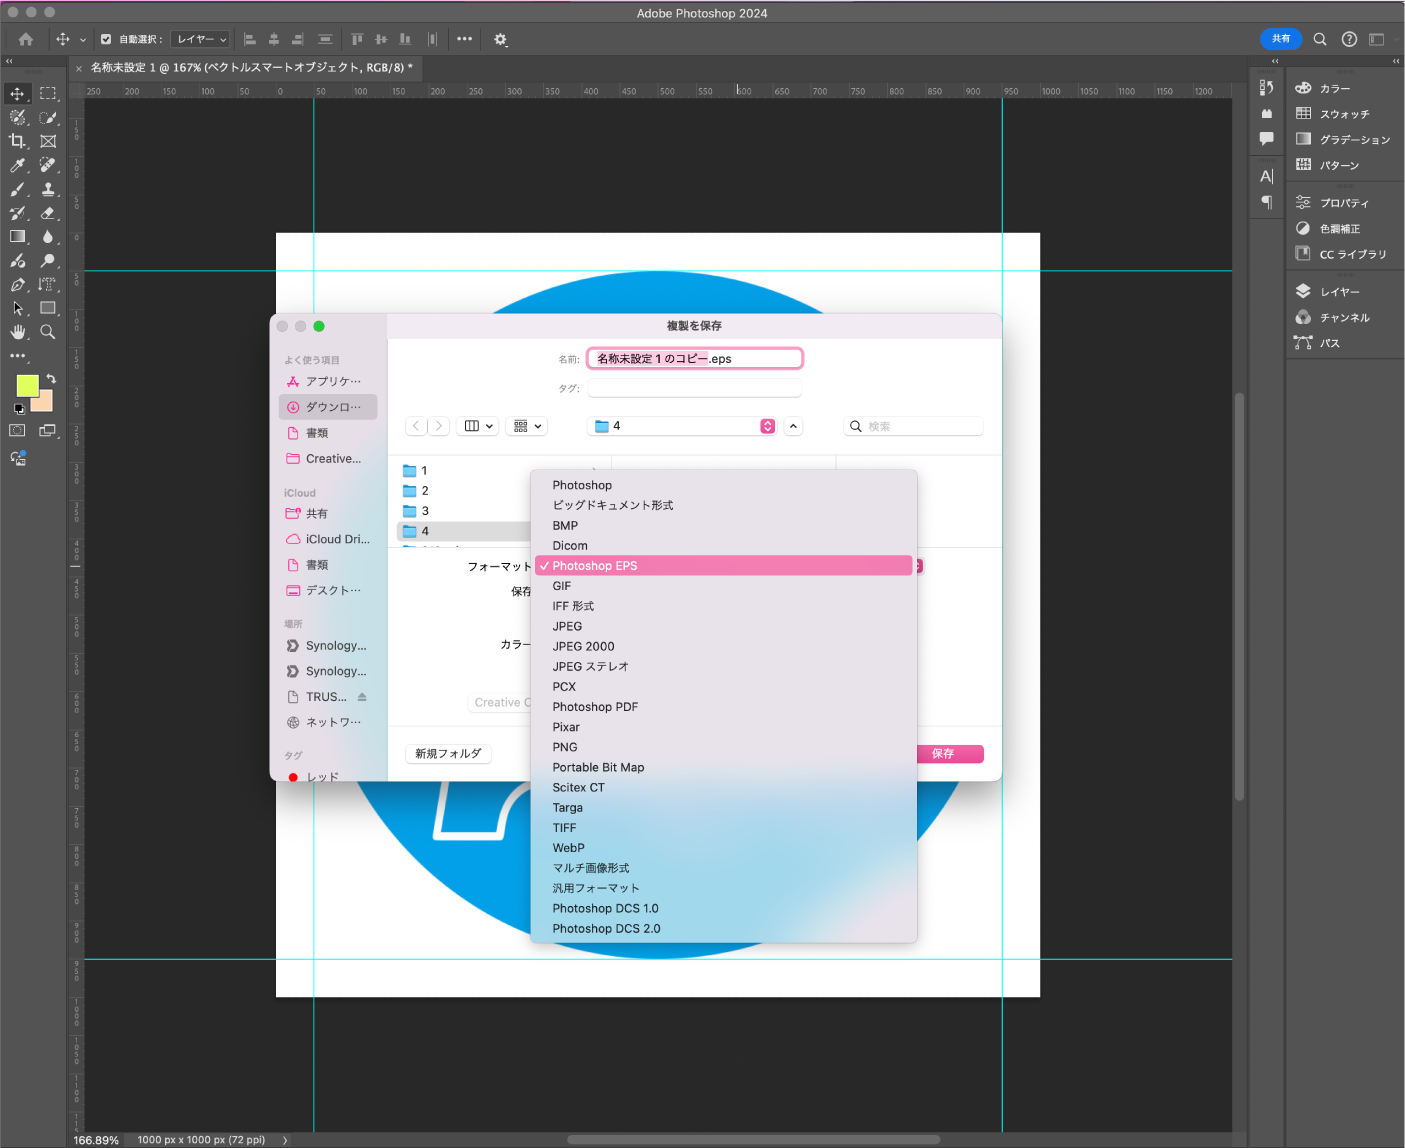This screenshot has height=1148, width=1405.
Task: Select the Crop tool in toolbar
Action: (x=18, y=141)
